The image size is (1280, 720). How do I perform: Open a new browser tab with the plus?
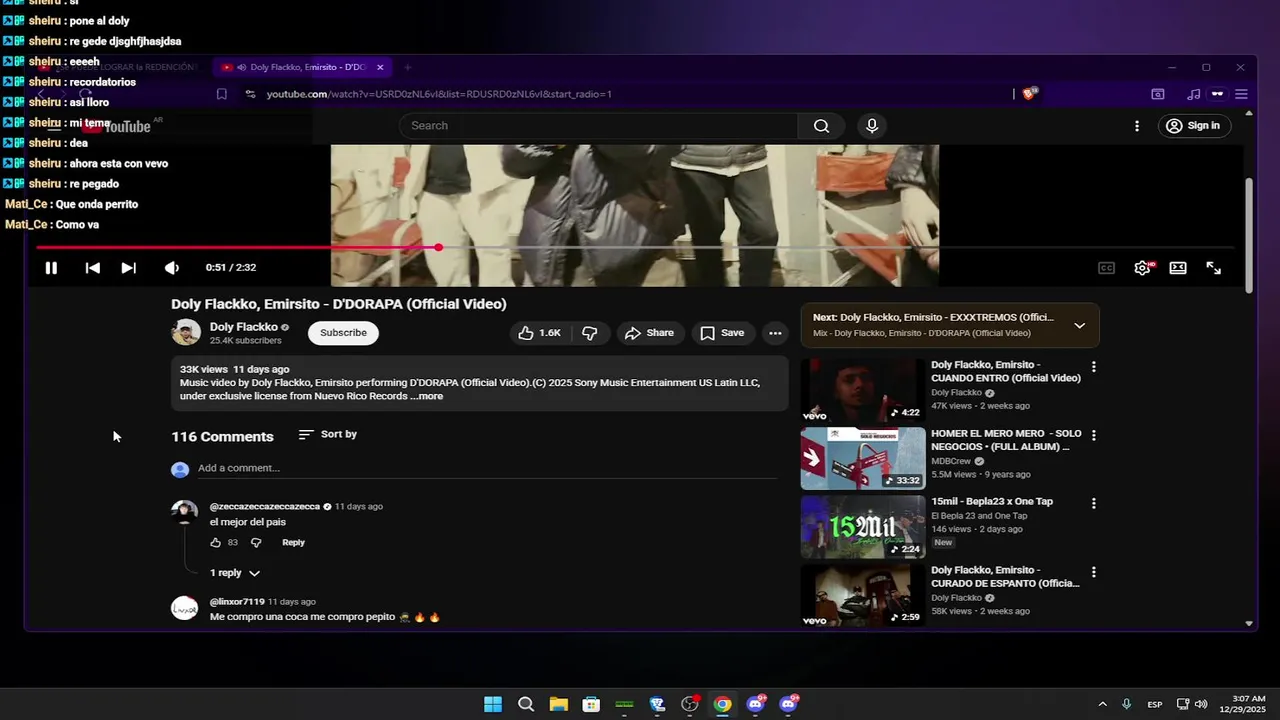pos(407,67)
